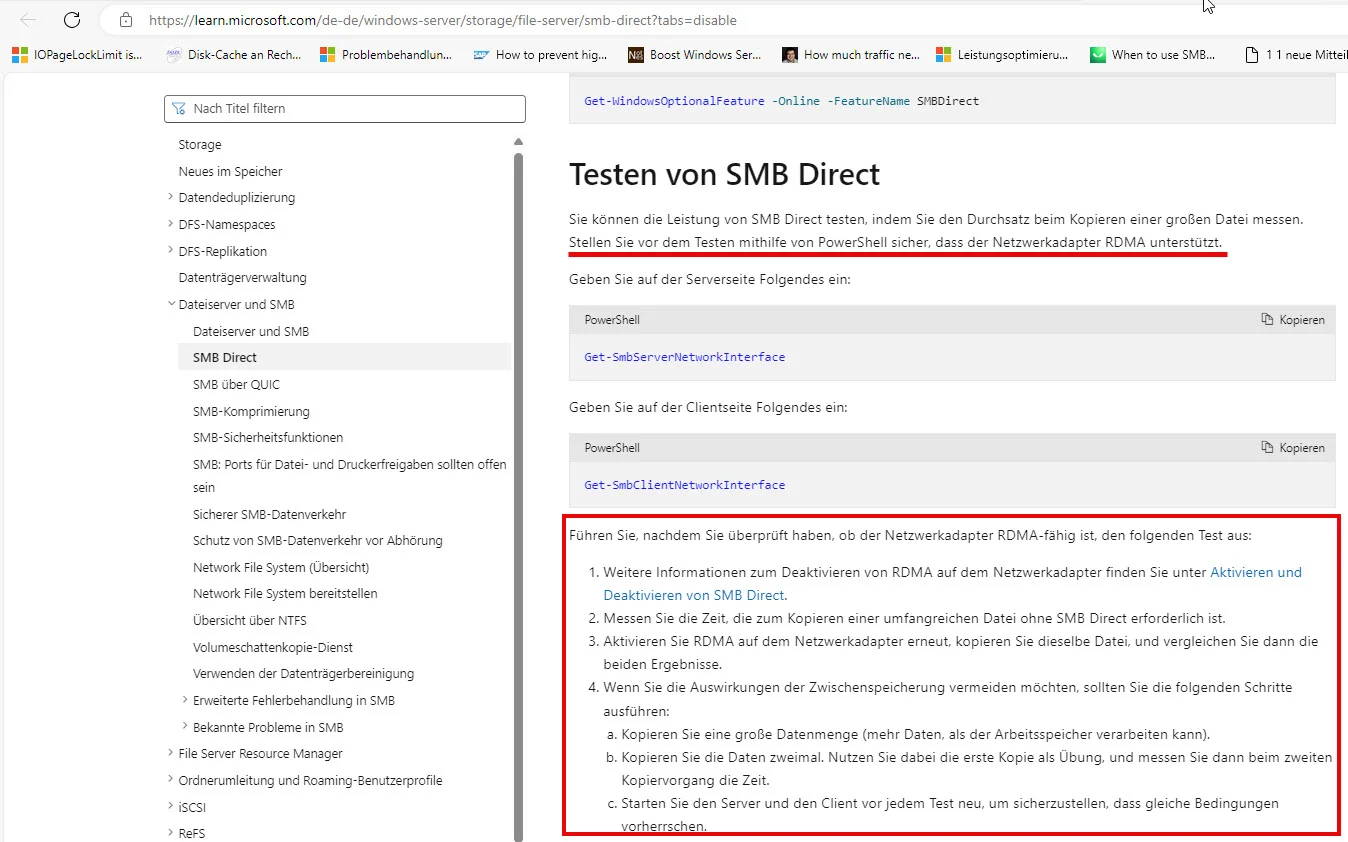Viewport: 1348px width, 842px height.
Task: Expand Erweiterte Fehlerbehandlung in SMB
Action: [x=185, y=700]
